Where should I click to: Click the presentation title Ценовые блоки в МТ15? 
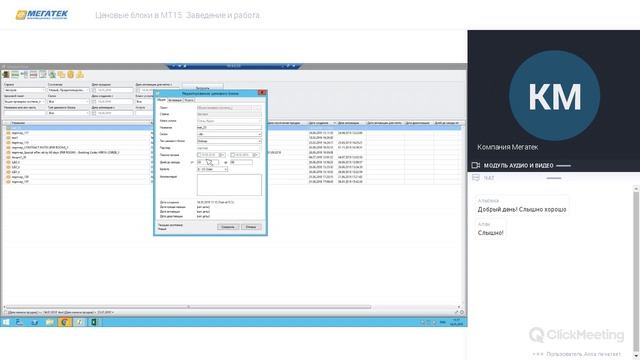177,16
